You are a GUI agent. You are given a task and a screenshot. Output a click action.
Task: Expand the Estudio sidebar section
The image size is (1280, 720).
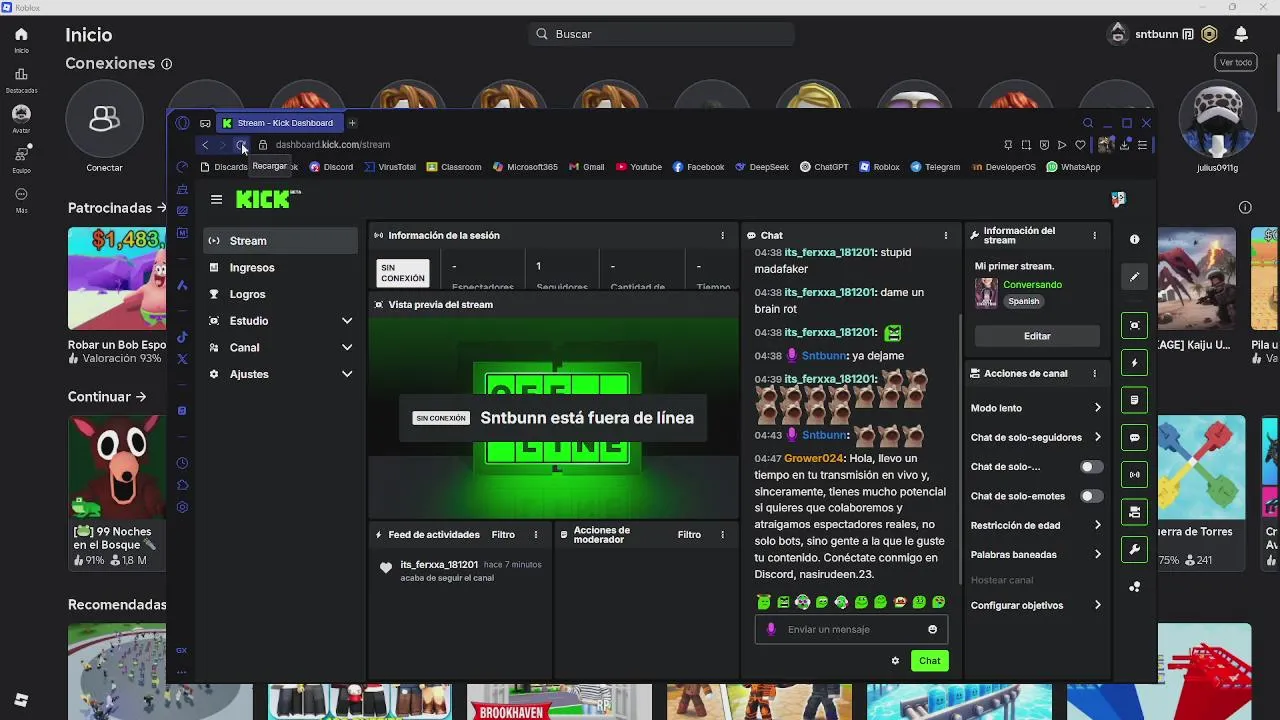280,321
